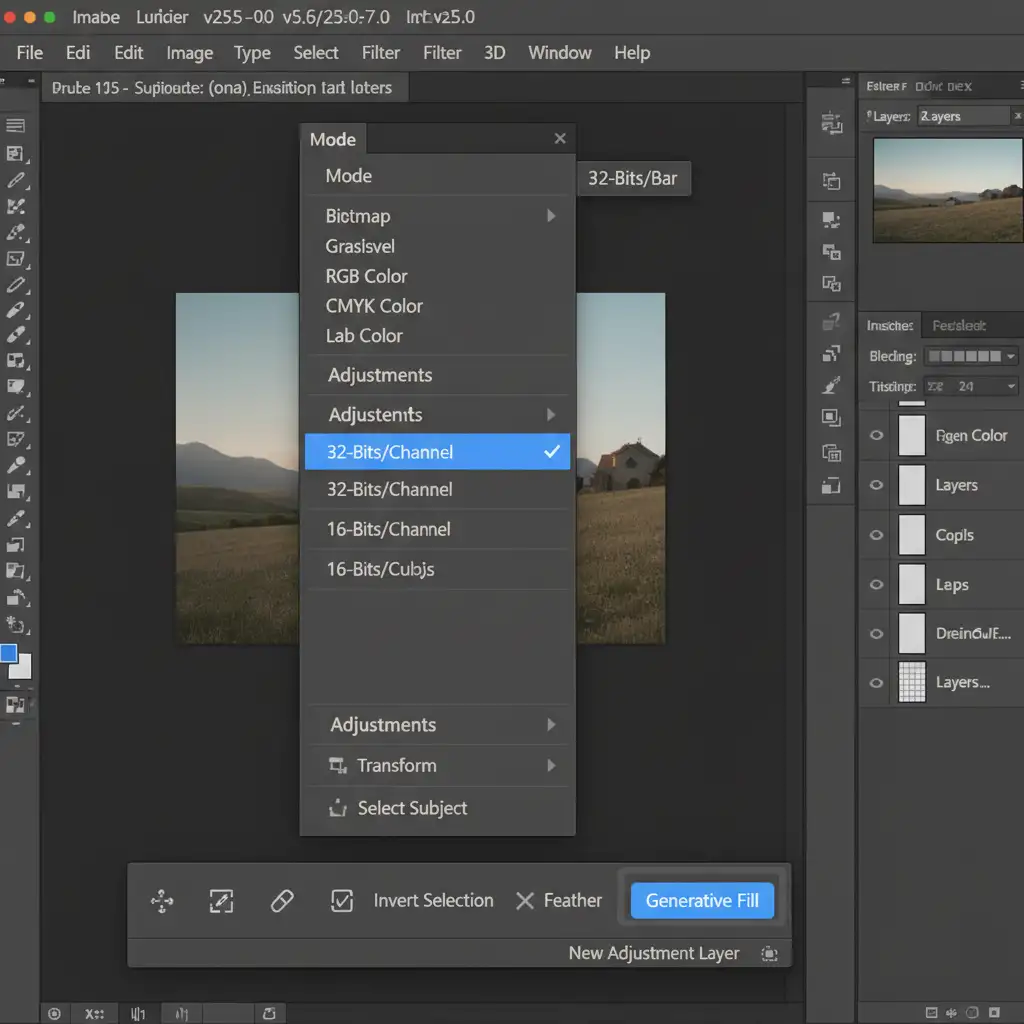The width and height of the screenshot is (1024, 1024).
Task: Click the Transform menu entry icon
Action: tap(337, 766)
